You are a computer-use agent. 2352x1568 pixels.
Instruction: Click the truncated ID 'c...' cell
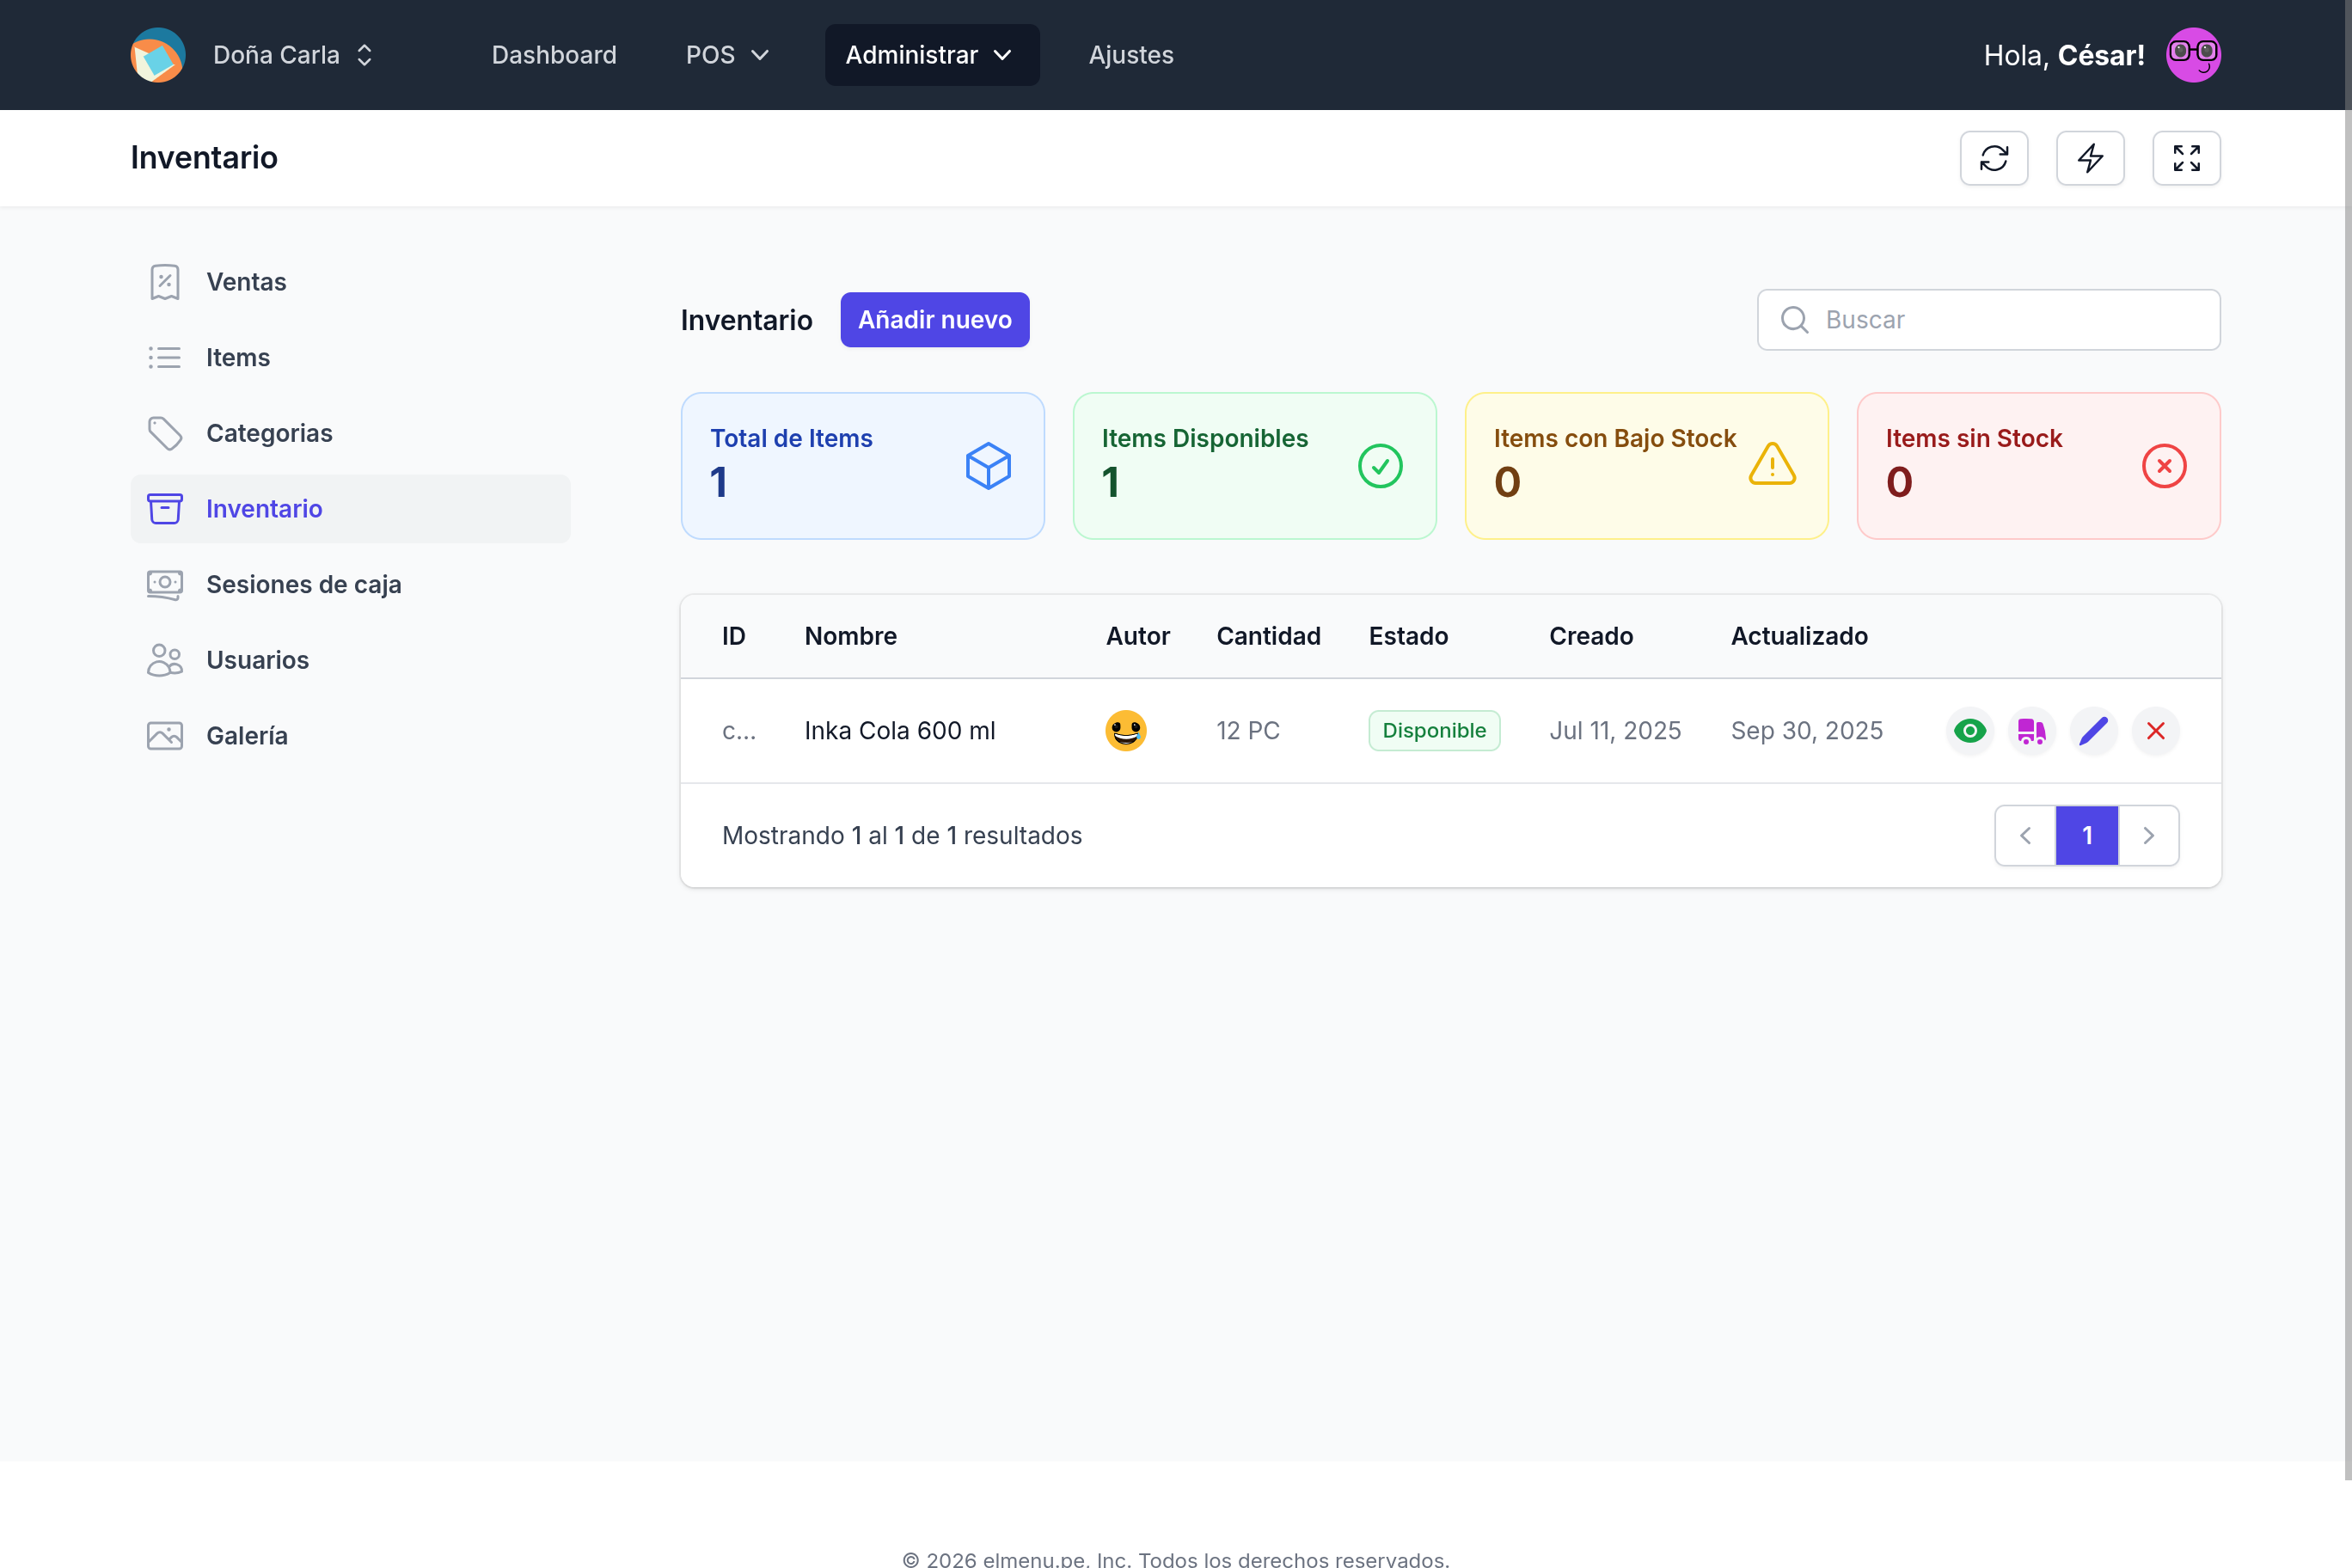click(x=739, y=731)
